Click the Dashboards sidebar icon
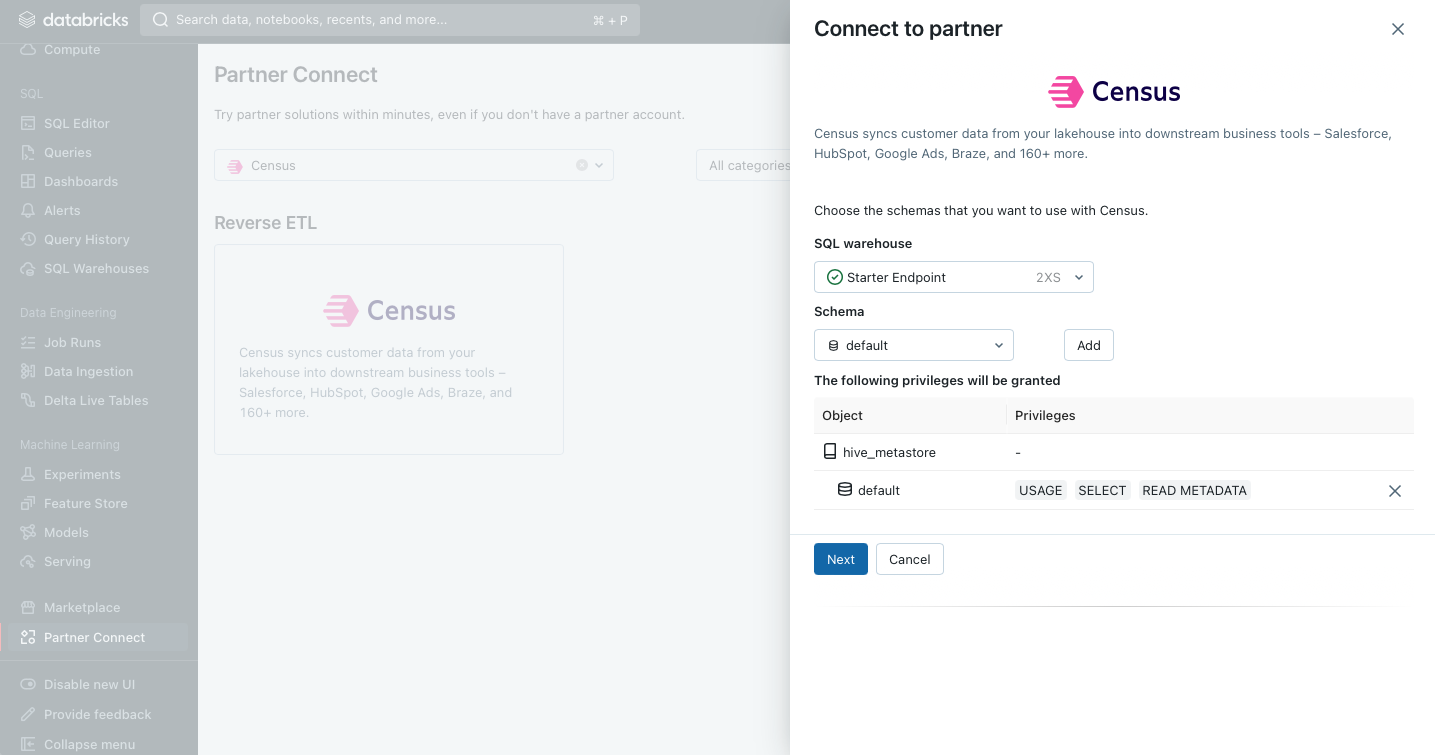 [x=28, y=181]
